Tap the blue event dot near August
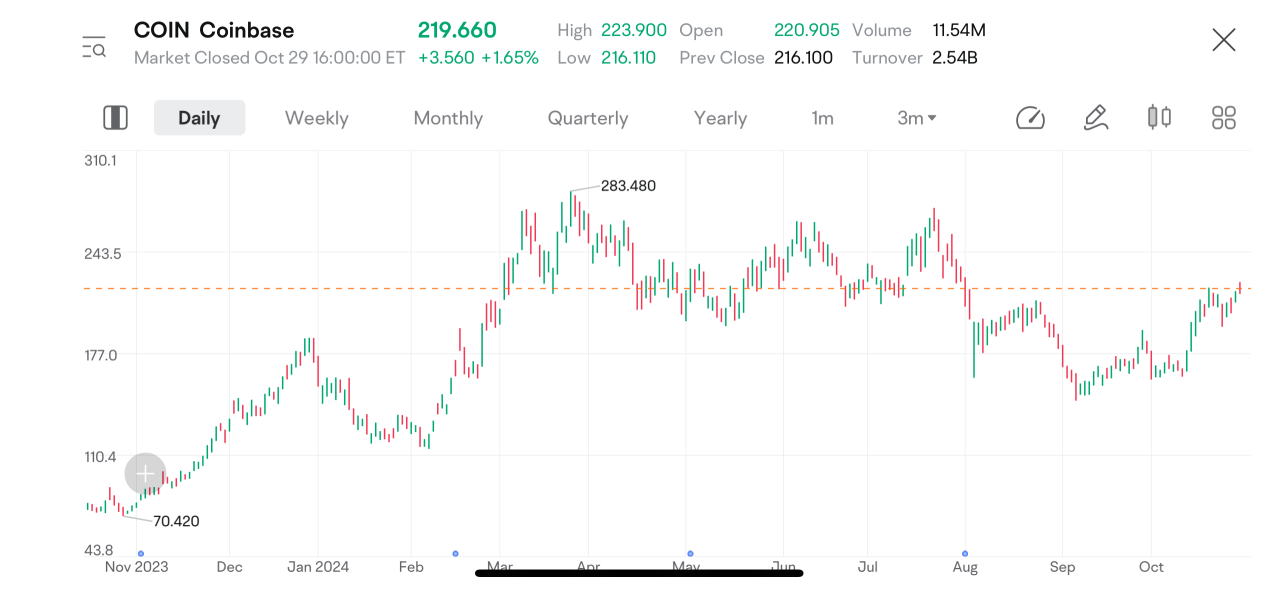This screenshot has width=1278, height=589. click(x=965, y=553)
